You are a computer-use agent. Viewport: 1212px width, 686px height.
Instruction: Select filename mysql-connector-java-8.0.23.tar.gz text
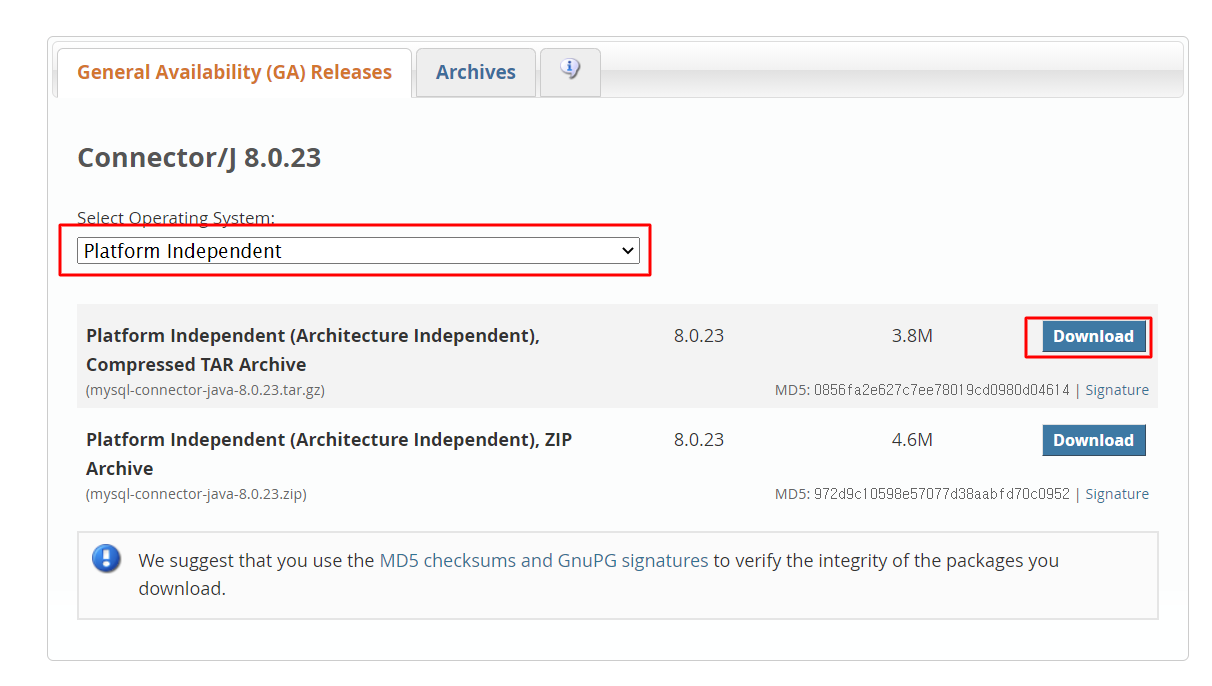(205, 390)
